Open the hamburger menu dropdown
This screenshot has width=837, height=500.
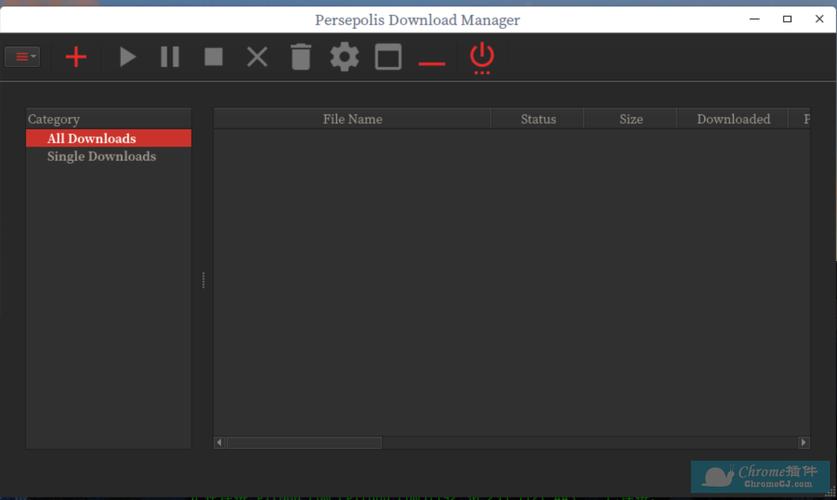(x=22, y=57)
